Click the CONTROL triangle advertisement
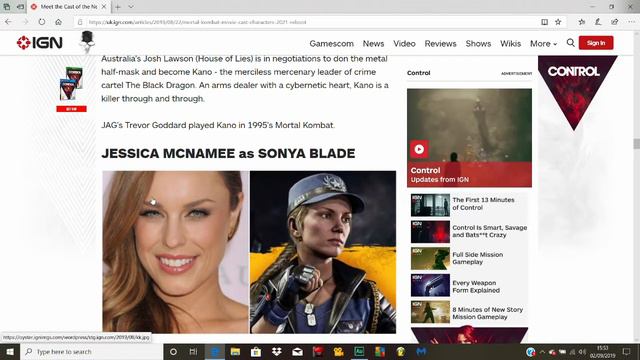Image resolution: width=640 pixels, height=360 pixels. (577, 92)
